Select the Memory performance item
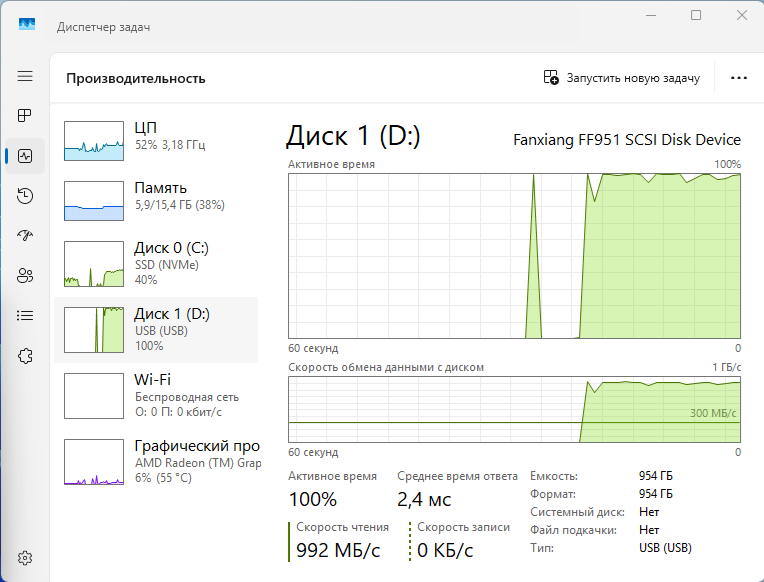 (x=156, y=201)
